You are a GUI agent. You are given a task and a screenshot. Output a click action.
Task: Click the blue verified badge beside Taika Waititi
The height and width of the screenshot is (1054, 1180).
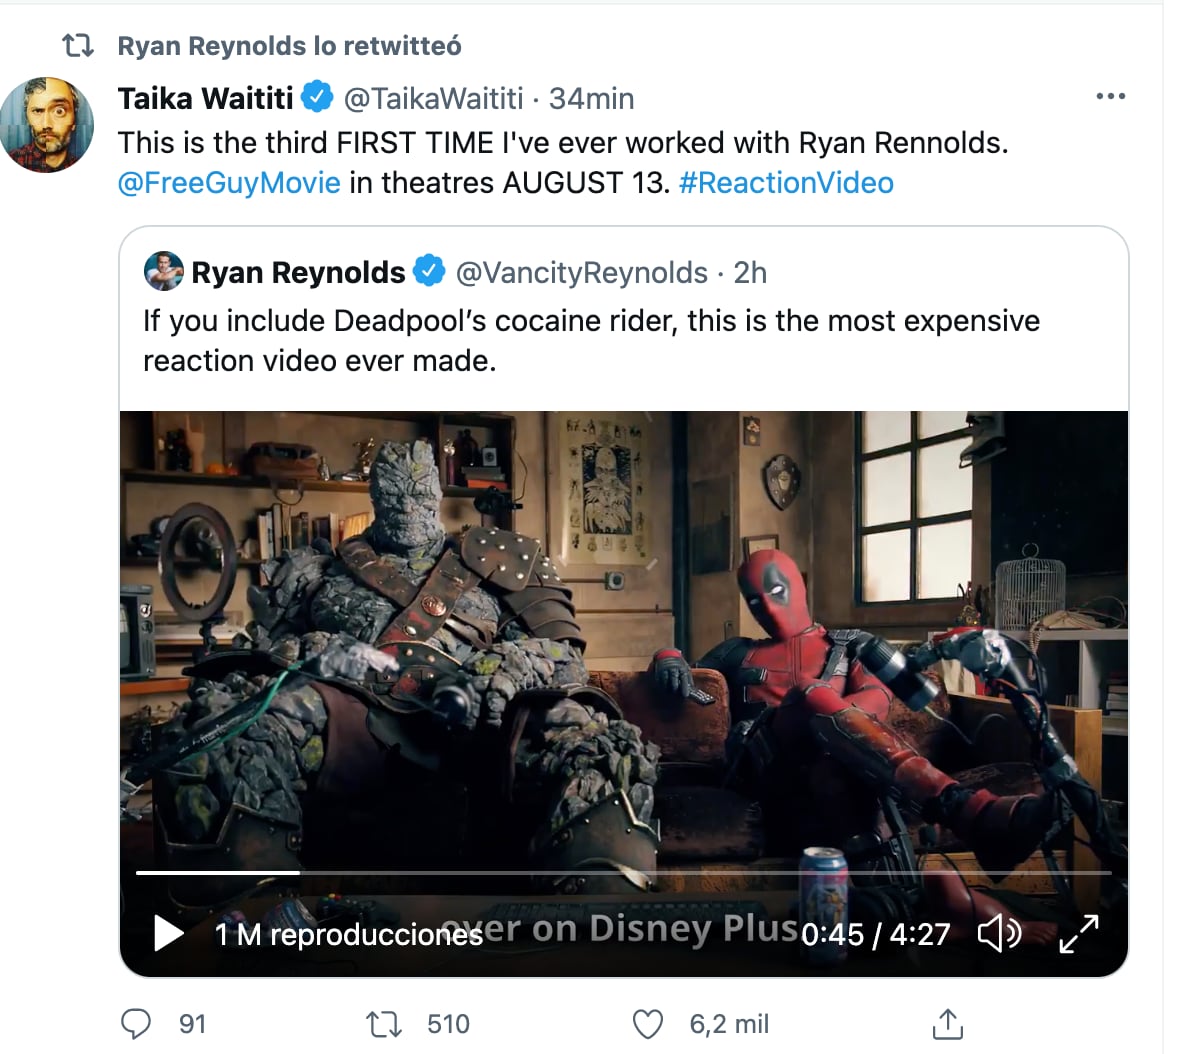point(318,97)
